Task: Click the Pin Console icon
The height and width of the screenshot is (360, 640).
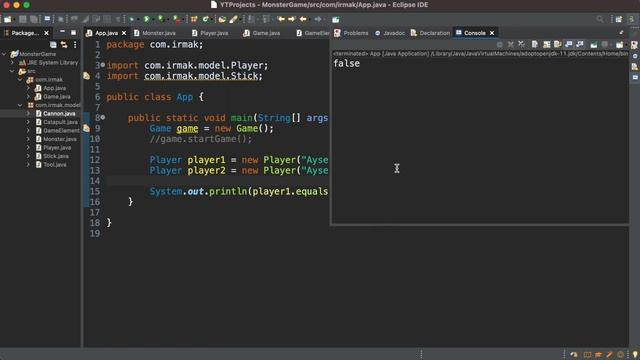Action: tap(593, 44)
